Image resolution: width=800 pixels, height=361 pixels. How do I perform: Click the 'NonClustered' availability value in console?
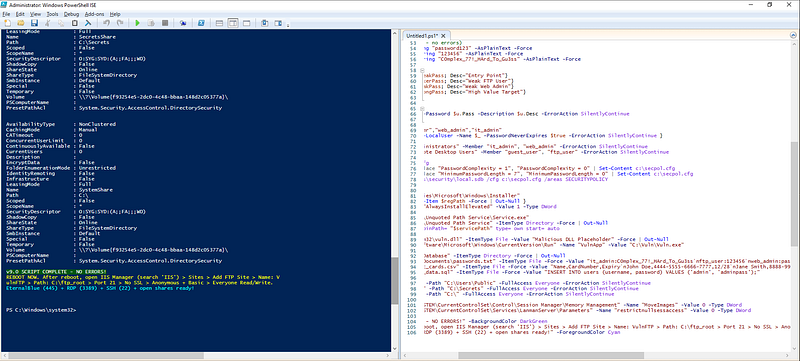(x=97, y=124)
